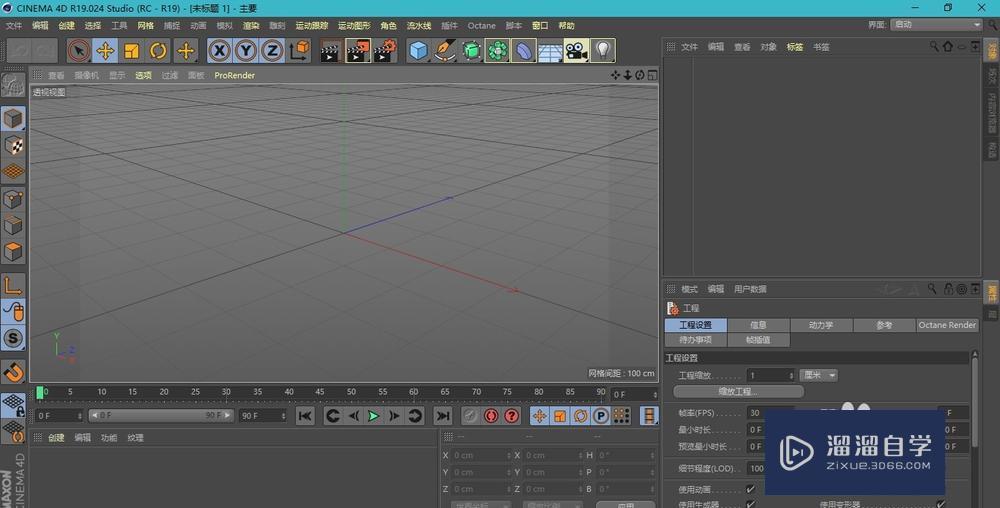The height and width of the screenshot is (508, 1000).
Task: Toggle Z axis lock
Action: coord(272,50)
